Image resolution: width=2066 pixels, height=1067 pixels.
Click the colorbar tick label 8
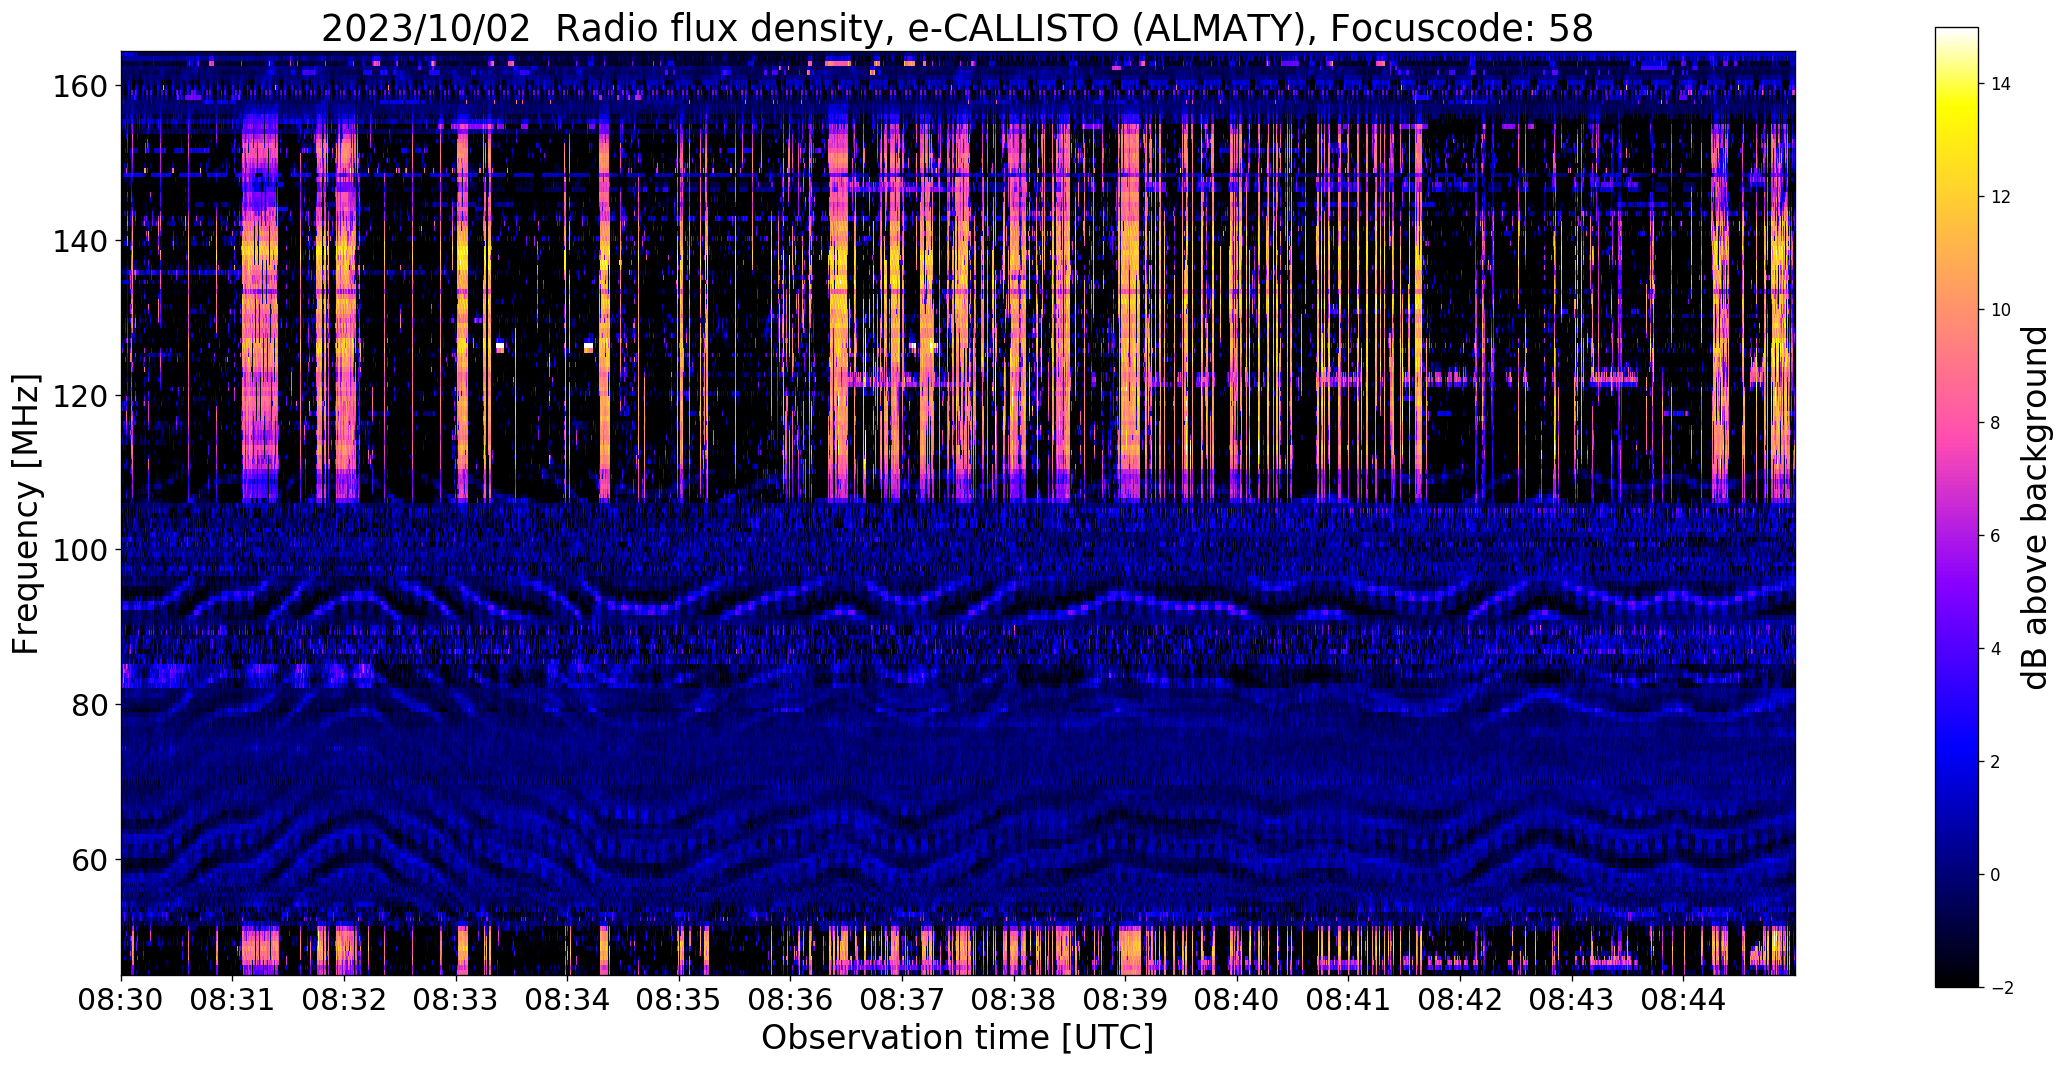click(1996, 423)
